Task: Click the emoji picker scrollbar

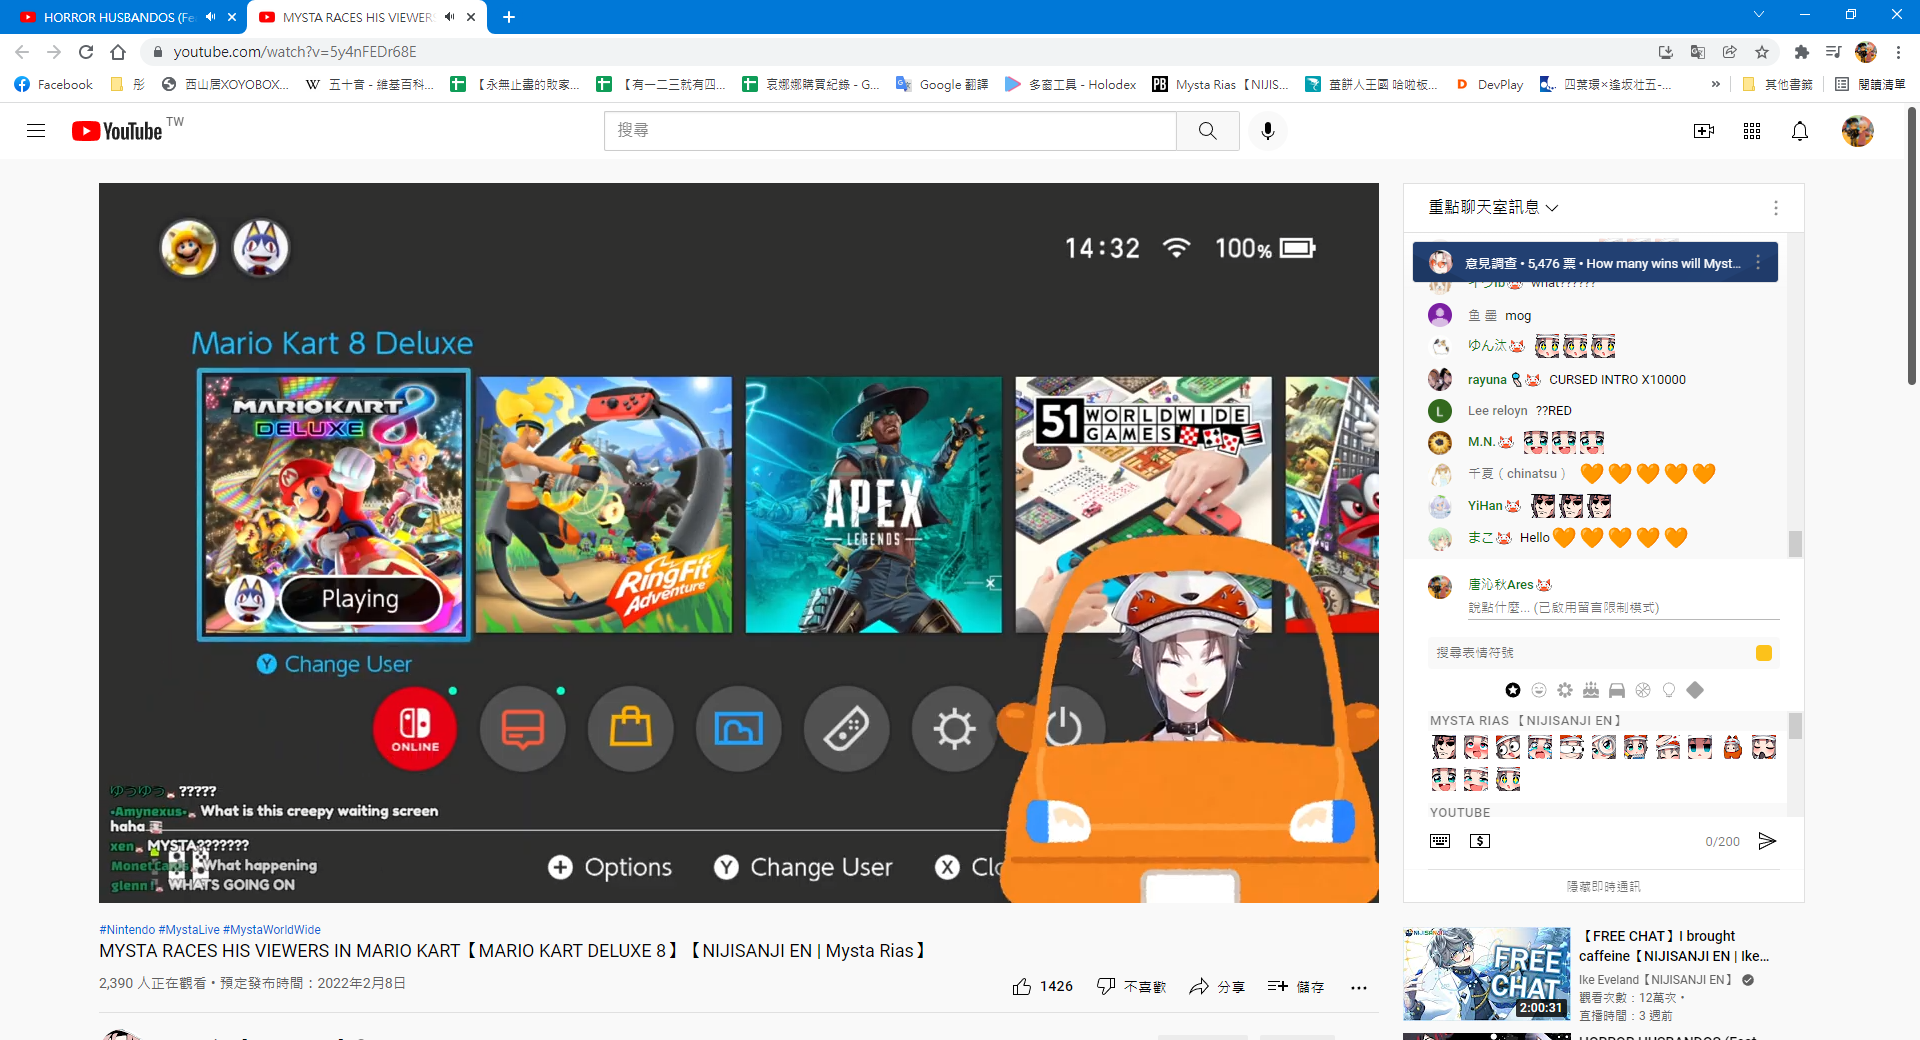Action: tap(1795, 725)
